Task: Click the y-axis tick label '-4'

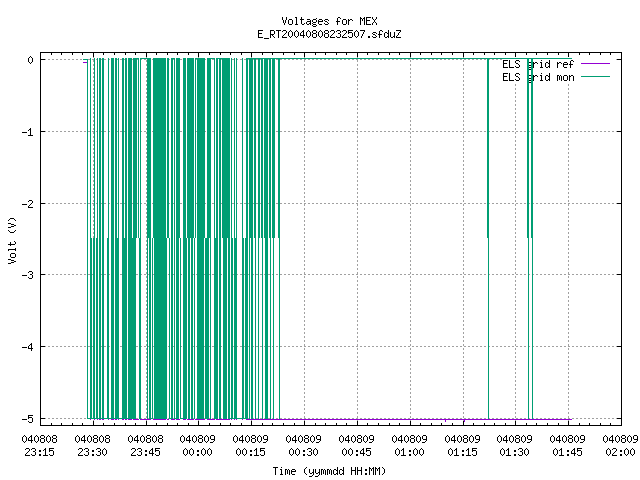Action: [28, 347]
